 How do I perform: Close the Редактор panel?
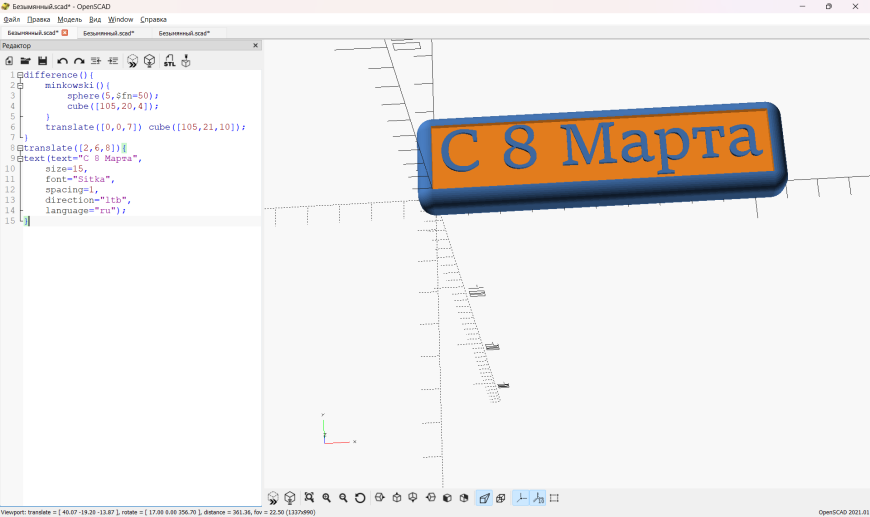[x=255, y=45]
